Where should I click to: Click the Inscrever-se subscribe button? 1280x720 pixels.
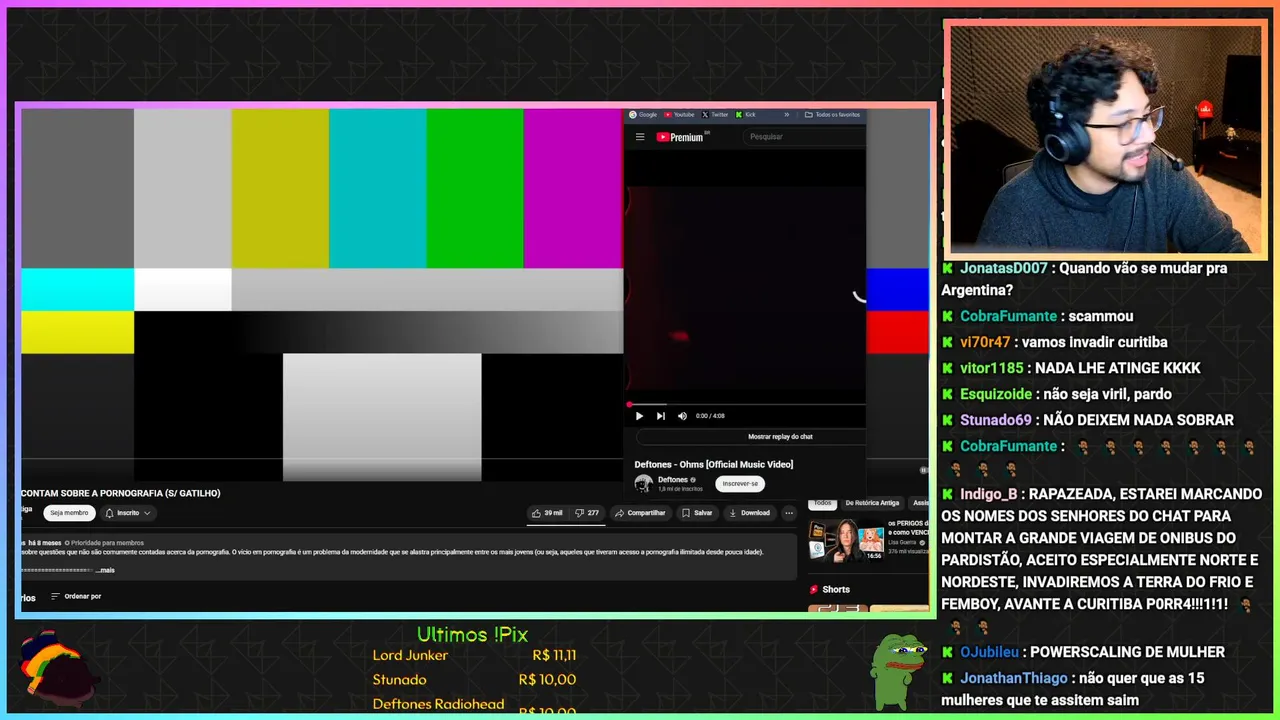click(x=740, y=484)
